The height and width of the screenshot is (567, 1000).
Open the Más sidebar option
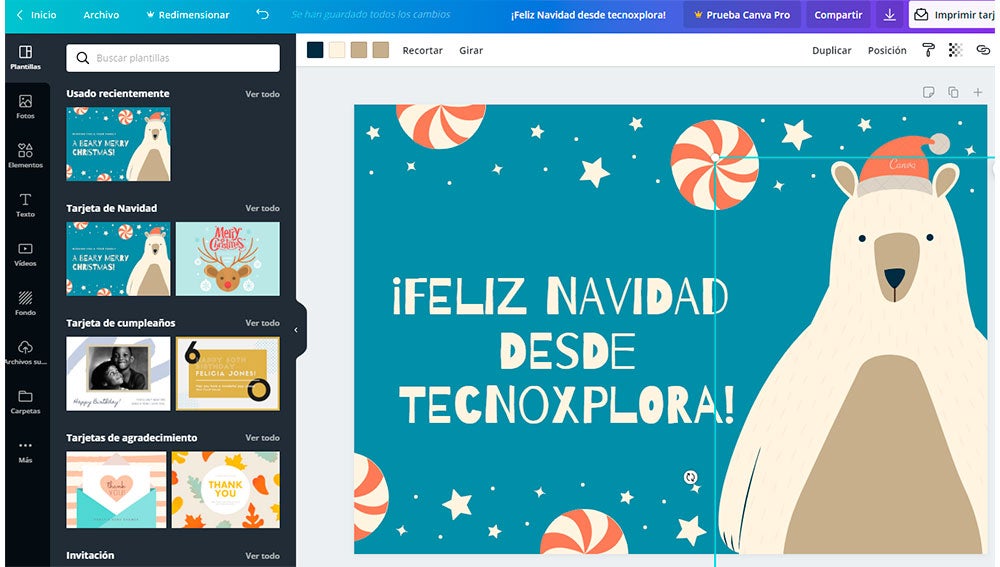26,451
